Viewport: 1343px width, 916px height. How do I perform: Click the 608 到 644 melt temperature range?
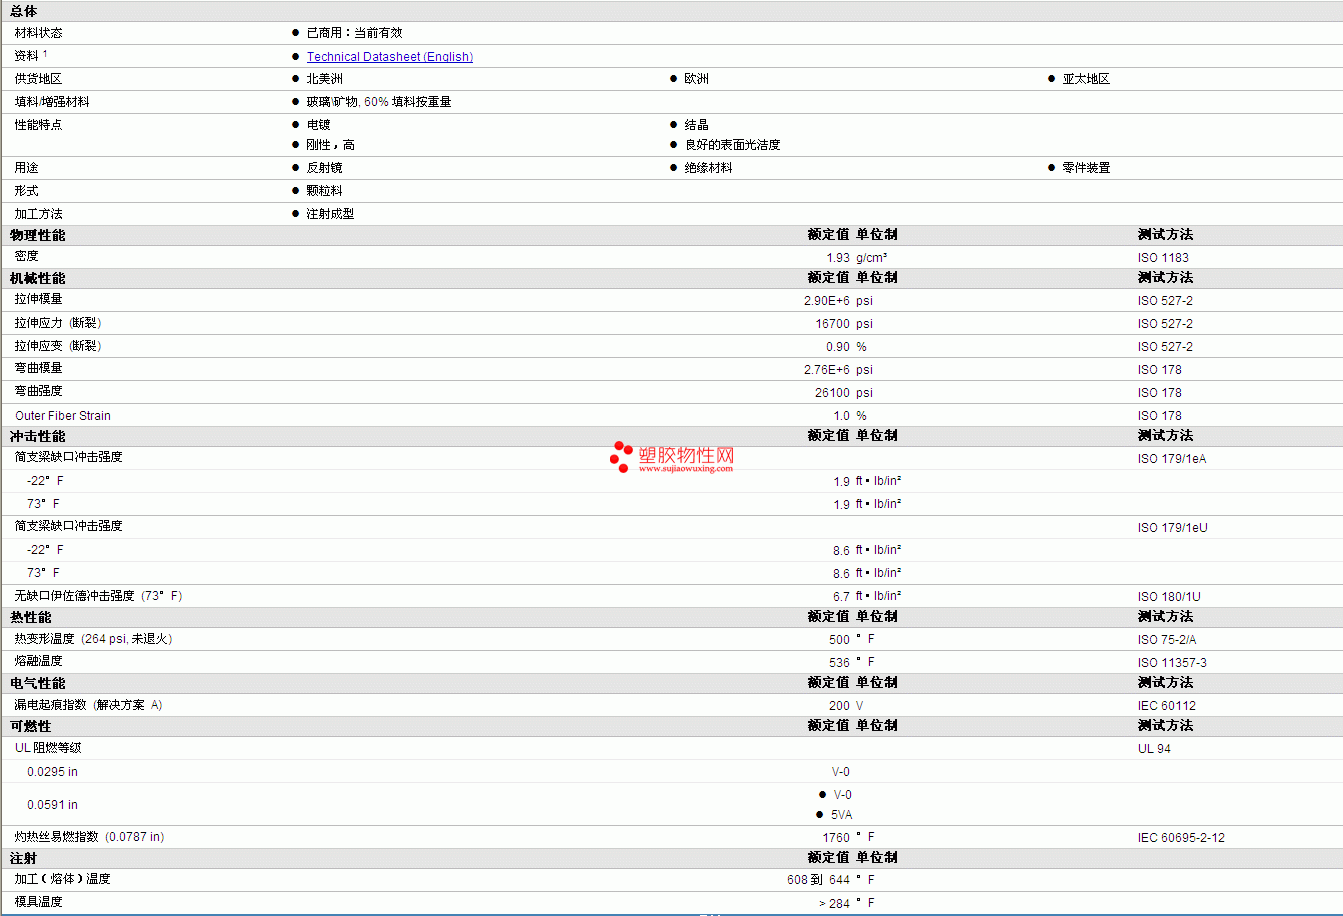point(819,880)
